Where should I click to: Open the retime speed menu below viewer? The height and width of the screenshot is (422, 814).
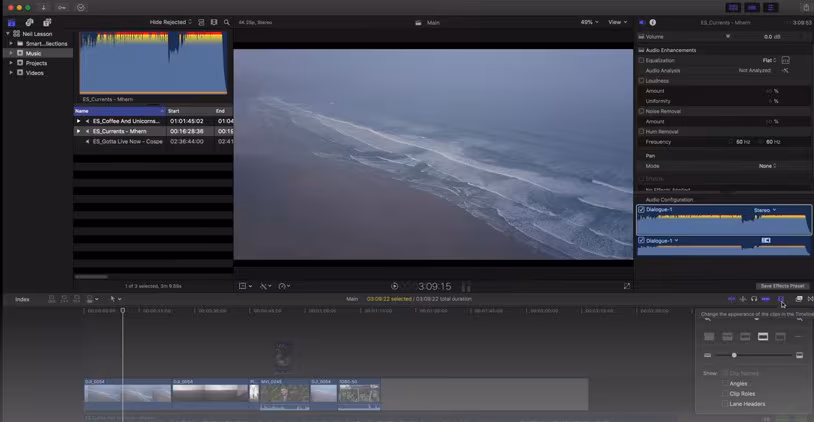tap(284, 286)
